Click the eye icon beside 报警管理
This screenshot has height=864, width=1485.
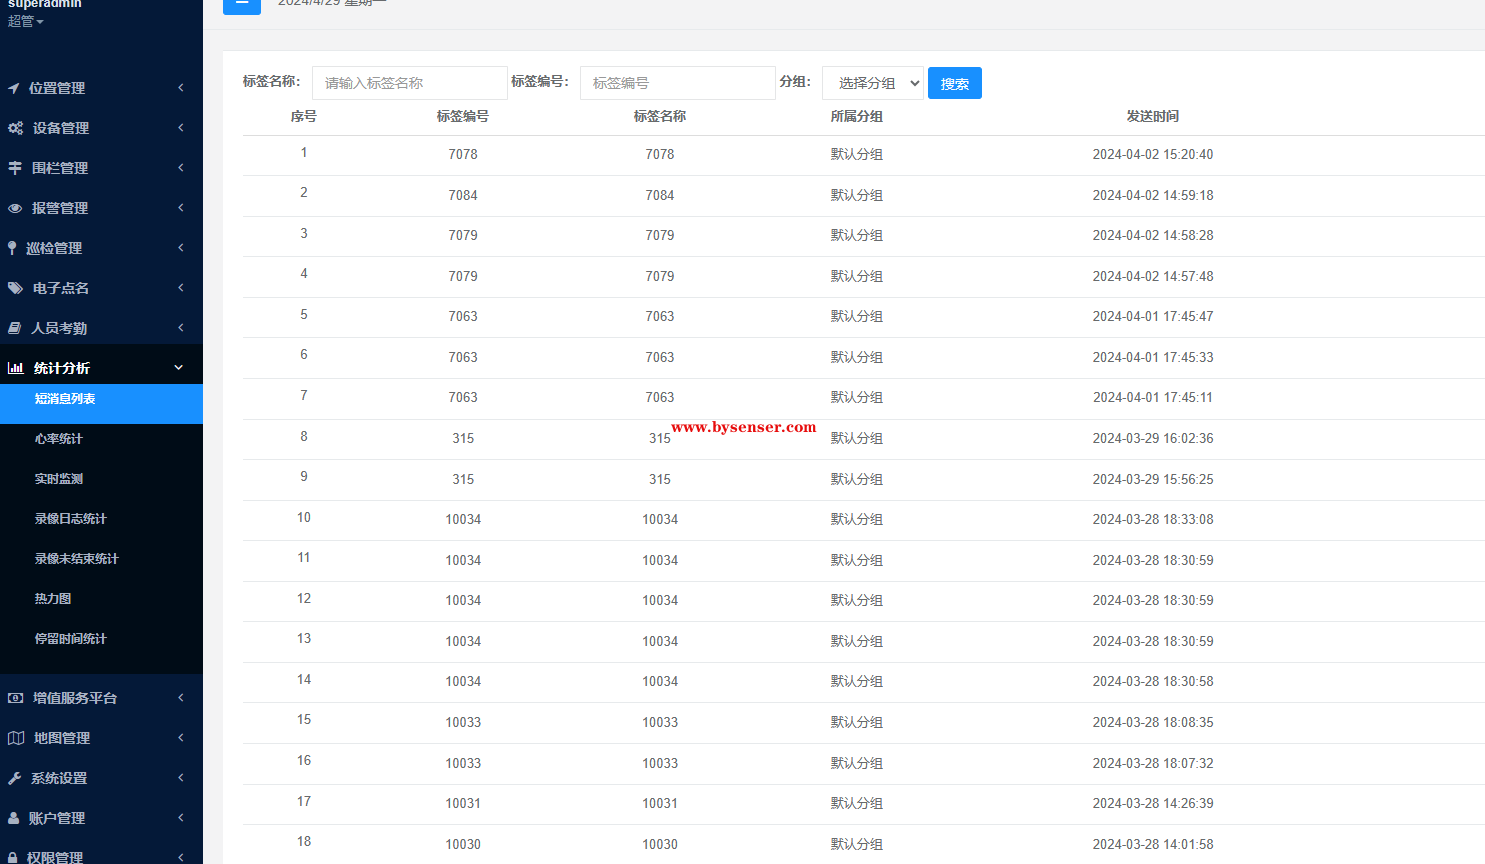(x=15, y=208)
